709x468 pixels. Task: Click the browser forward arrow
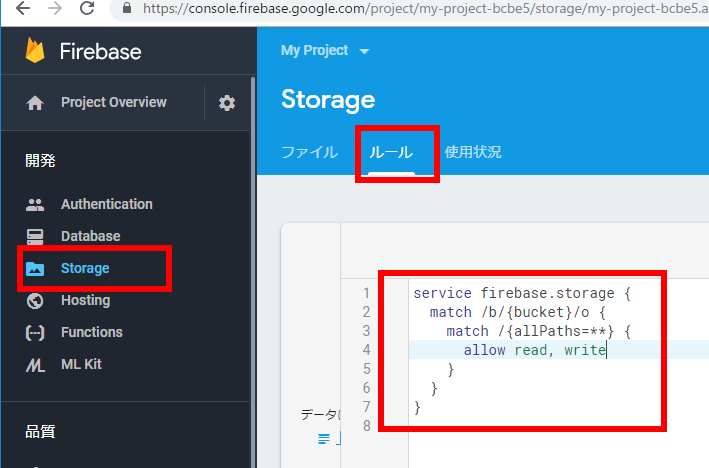tap(55, 8)
